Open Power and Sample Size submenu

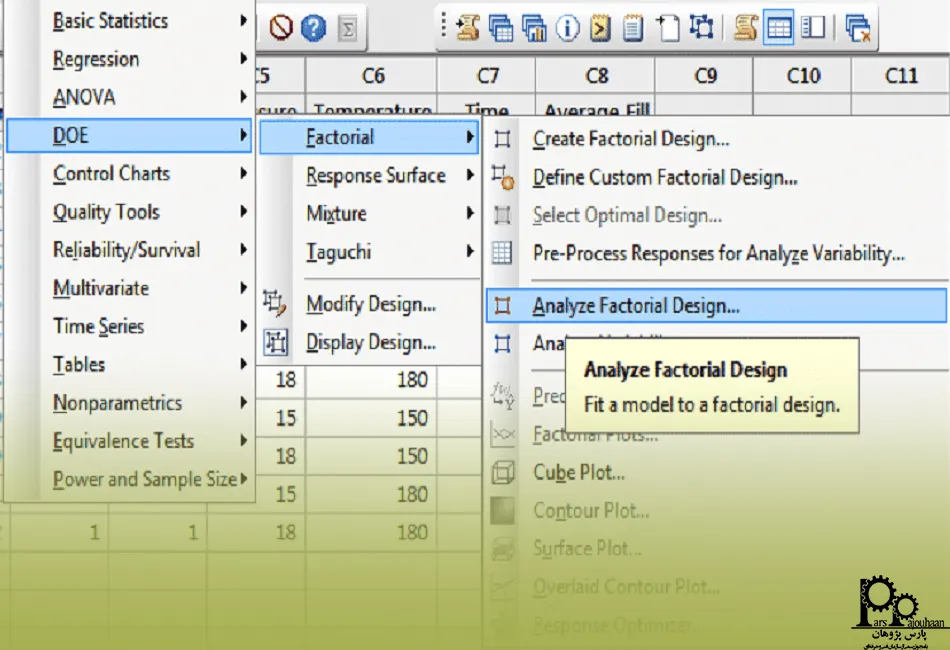point(130,479)
